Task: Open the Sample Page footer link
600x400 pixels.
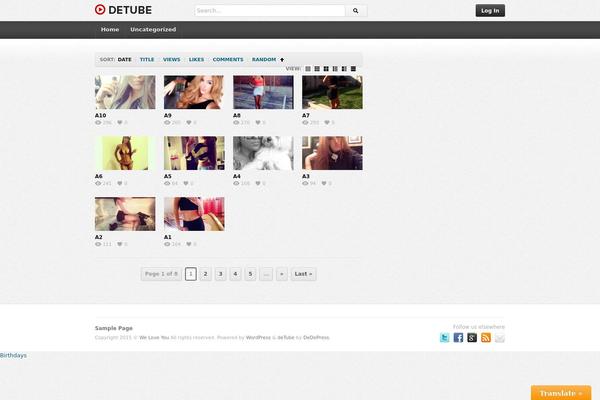Action: click(x=114, y=328)
